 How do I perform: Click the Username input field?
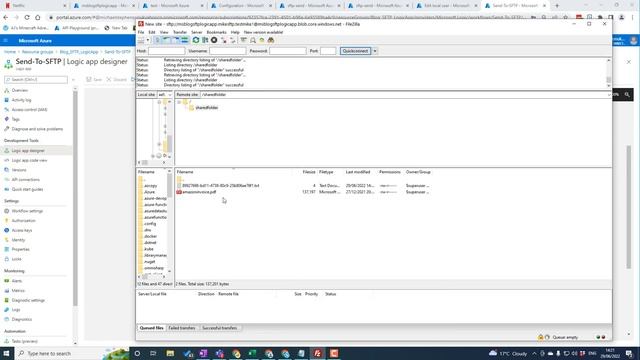pos(228,51)
